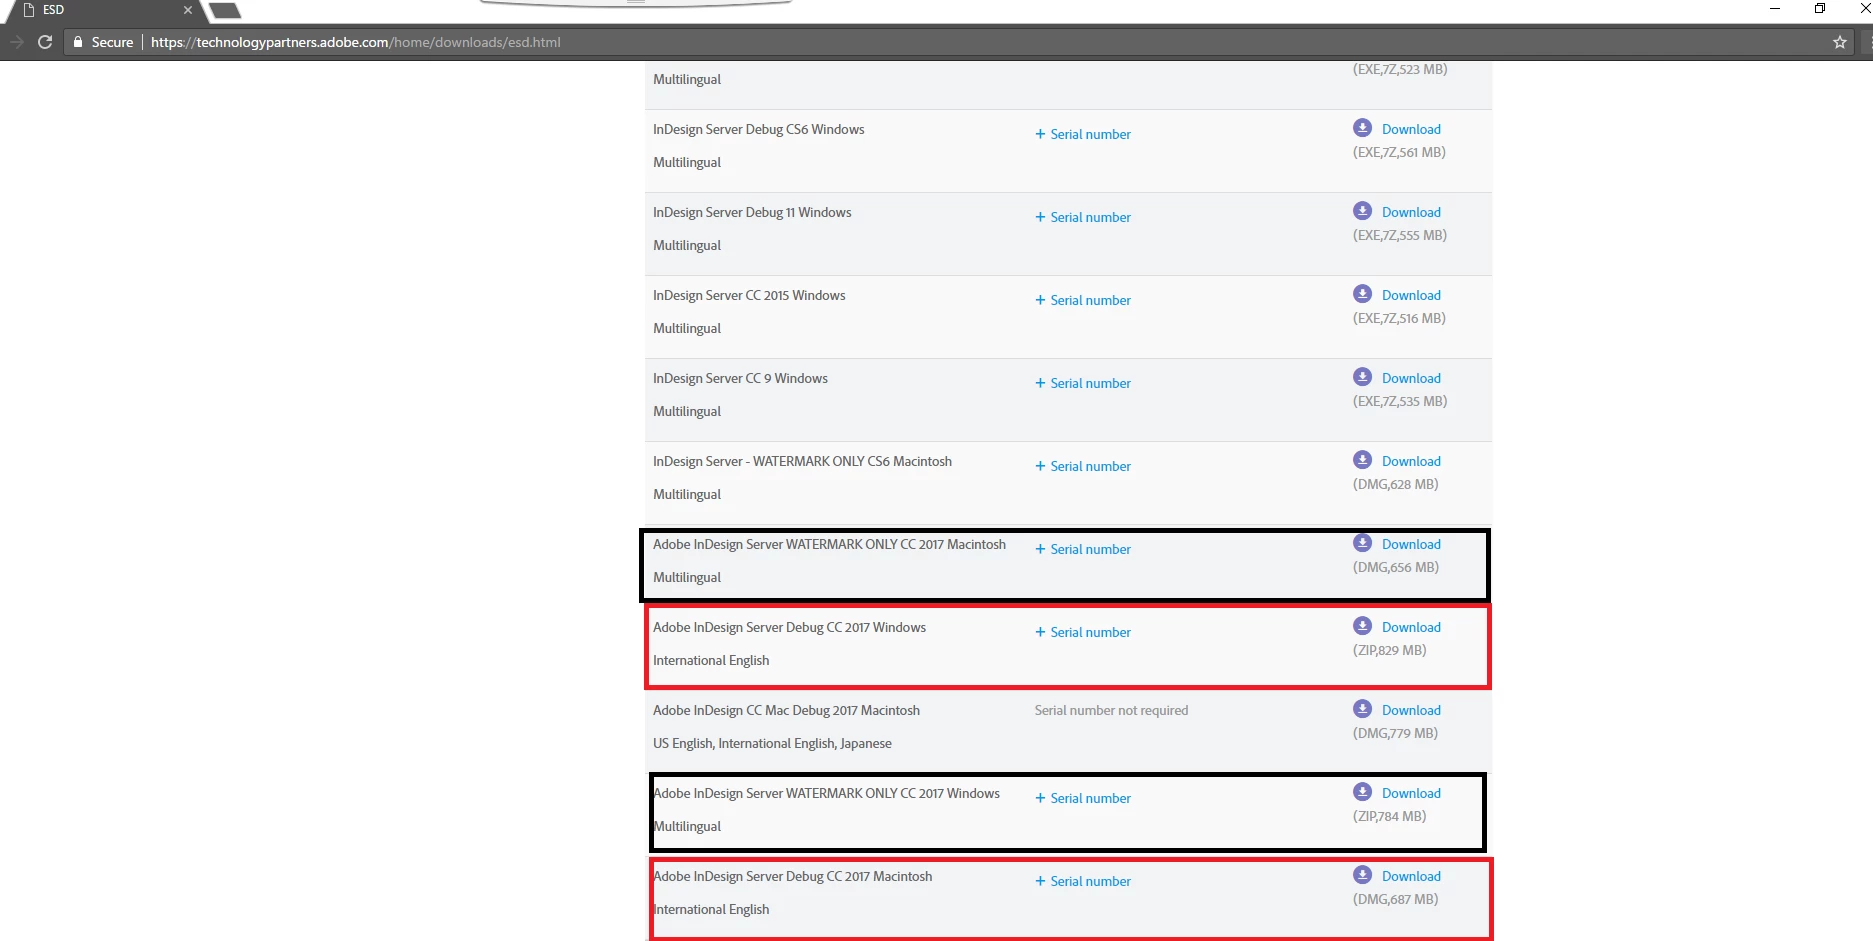Image resolution: width=1873 pixels, height=941 pixels.
Task: Go forward using the browser arrow
Action: pyautogui.click(x=16, y=42)
